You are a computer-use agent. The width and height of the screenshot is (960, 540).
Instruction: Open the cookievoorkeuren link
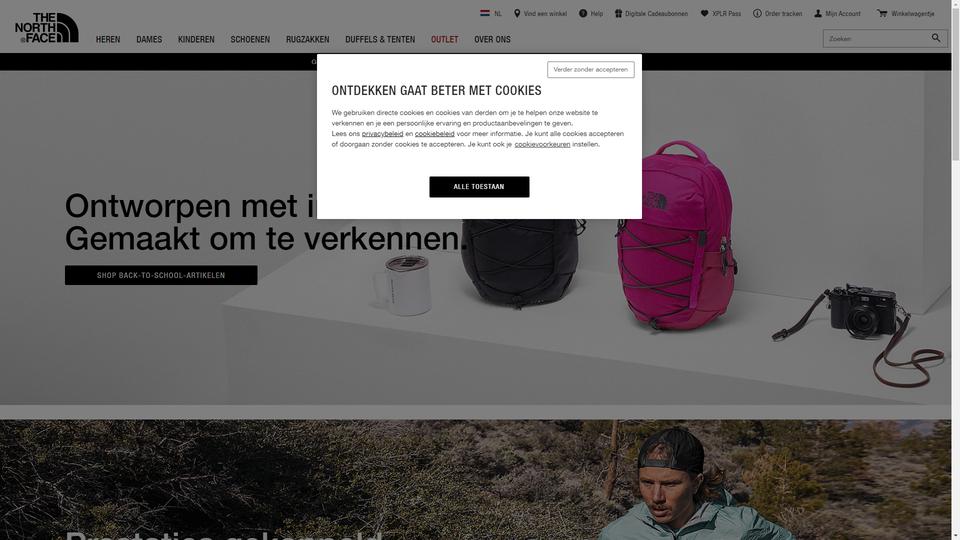[x=542, y=144]
